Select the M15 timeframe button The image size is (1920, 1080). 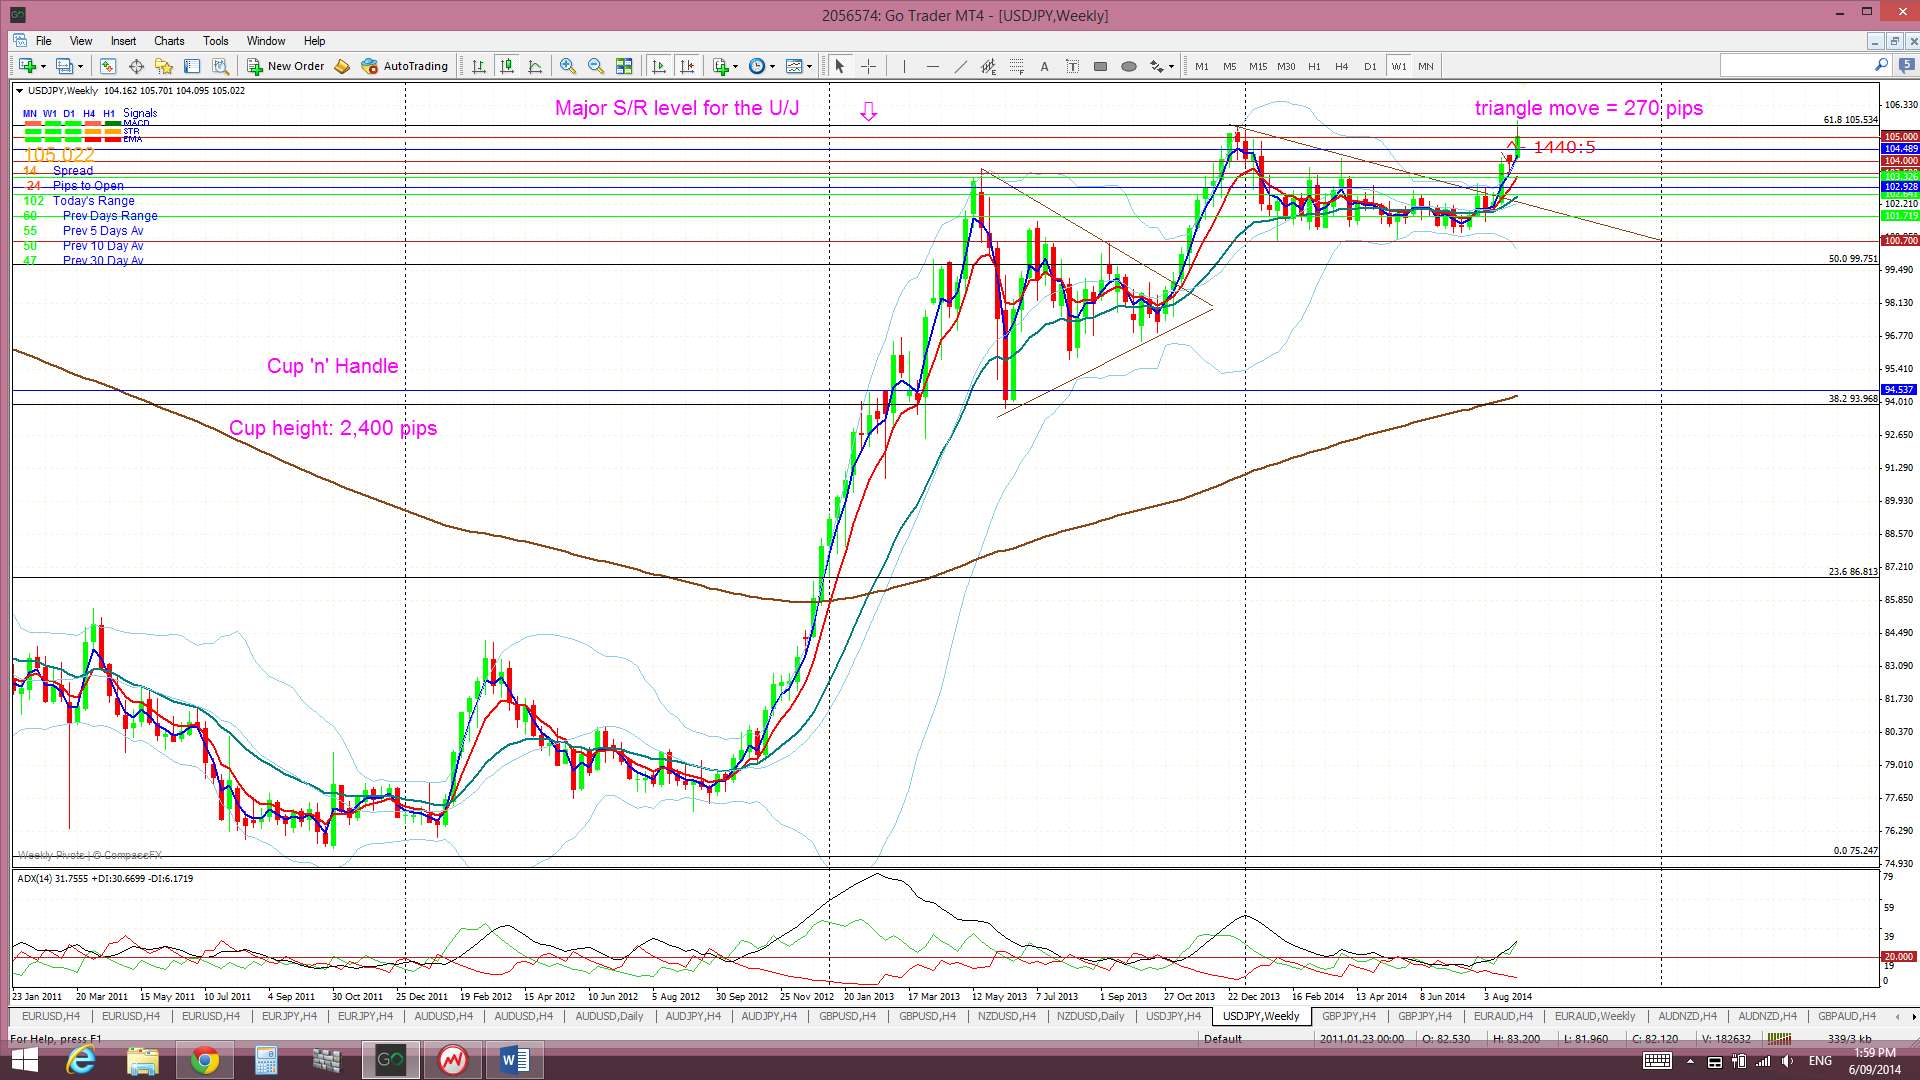click(1257, 66)
